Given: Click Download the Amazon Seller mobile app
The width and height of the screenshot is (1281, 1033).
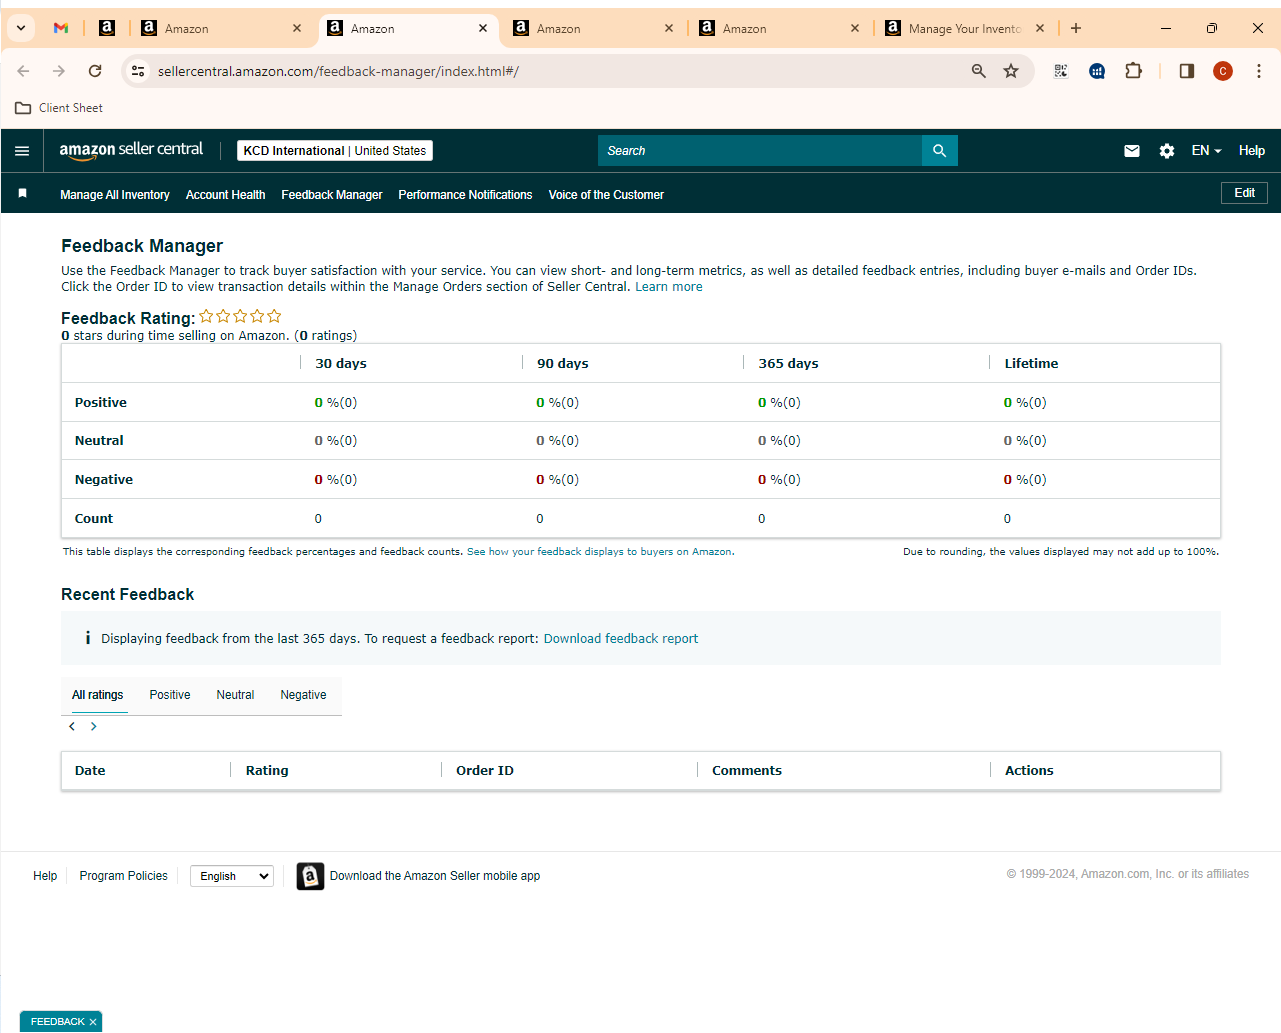Looking at the screenshot, I should coord(435,876).
